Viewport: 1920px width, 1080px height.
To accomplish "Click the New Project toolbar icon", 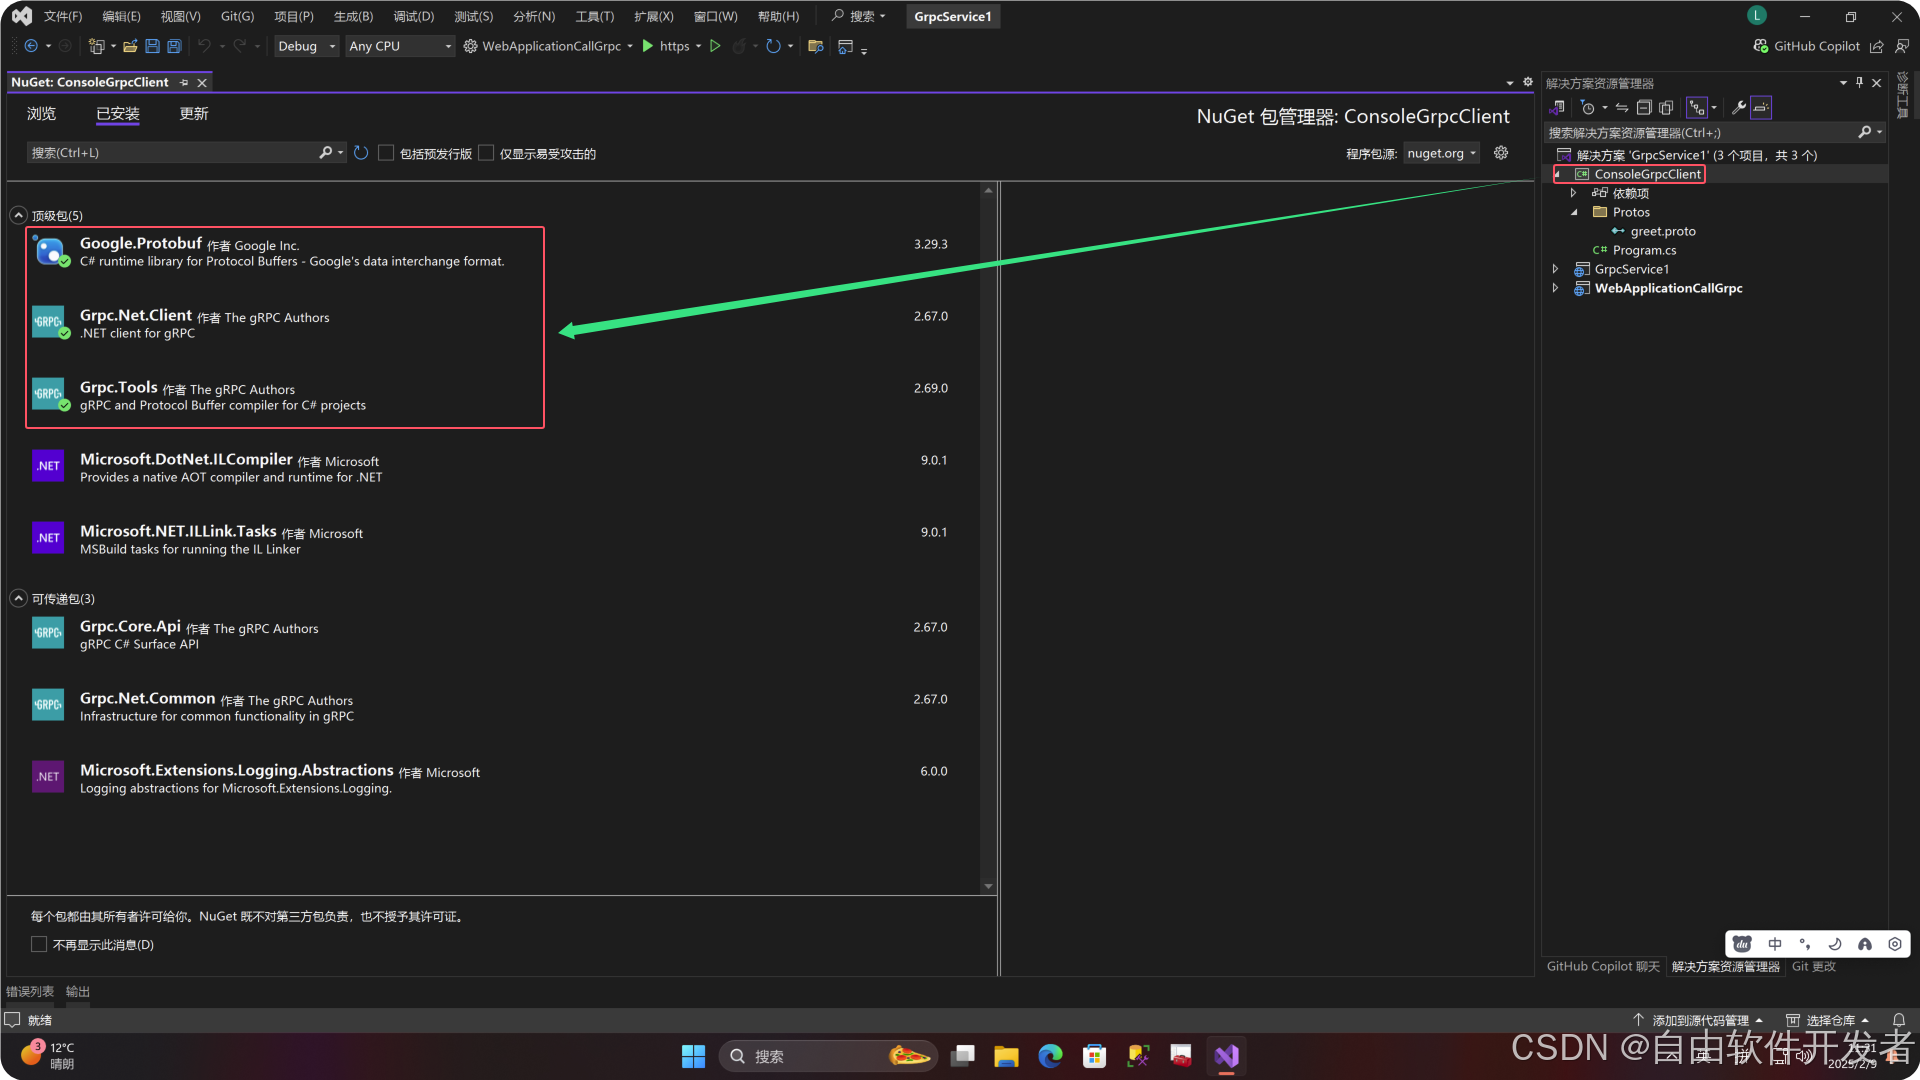I will (97, 46).
